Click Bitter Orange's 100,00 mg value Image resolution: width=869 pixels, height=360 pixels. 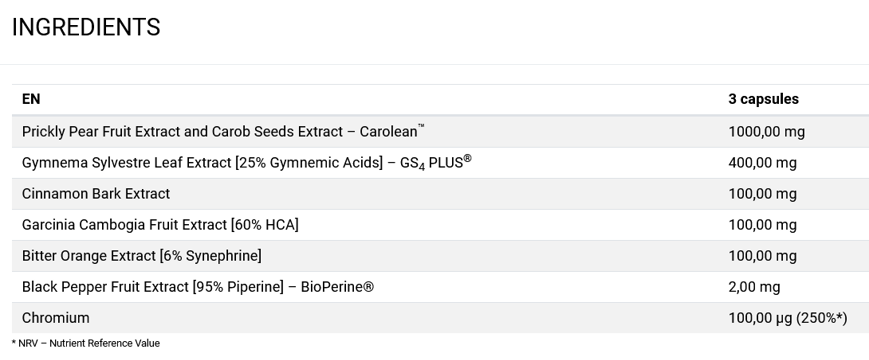(763, 256)
